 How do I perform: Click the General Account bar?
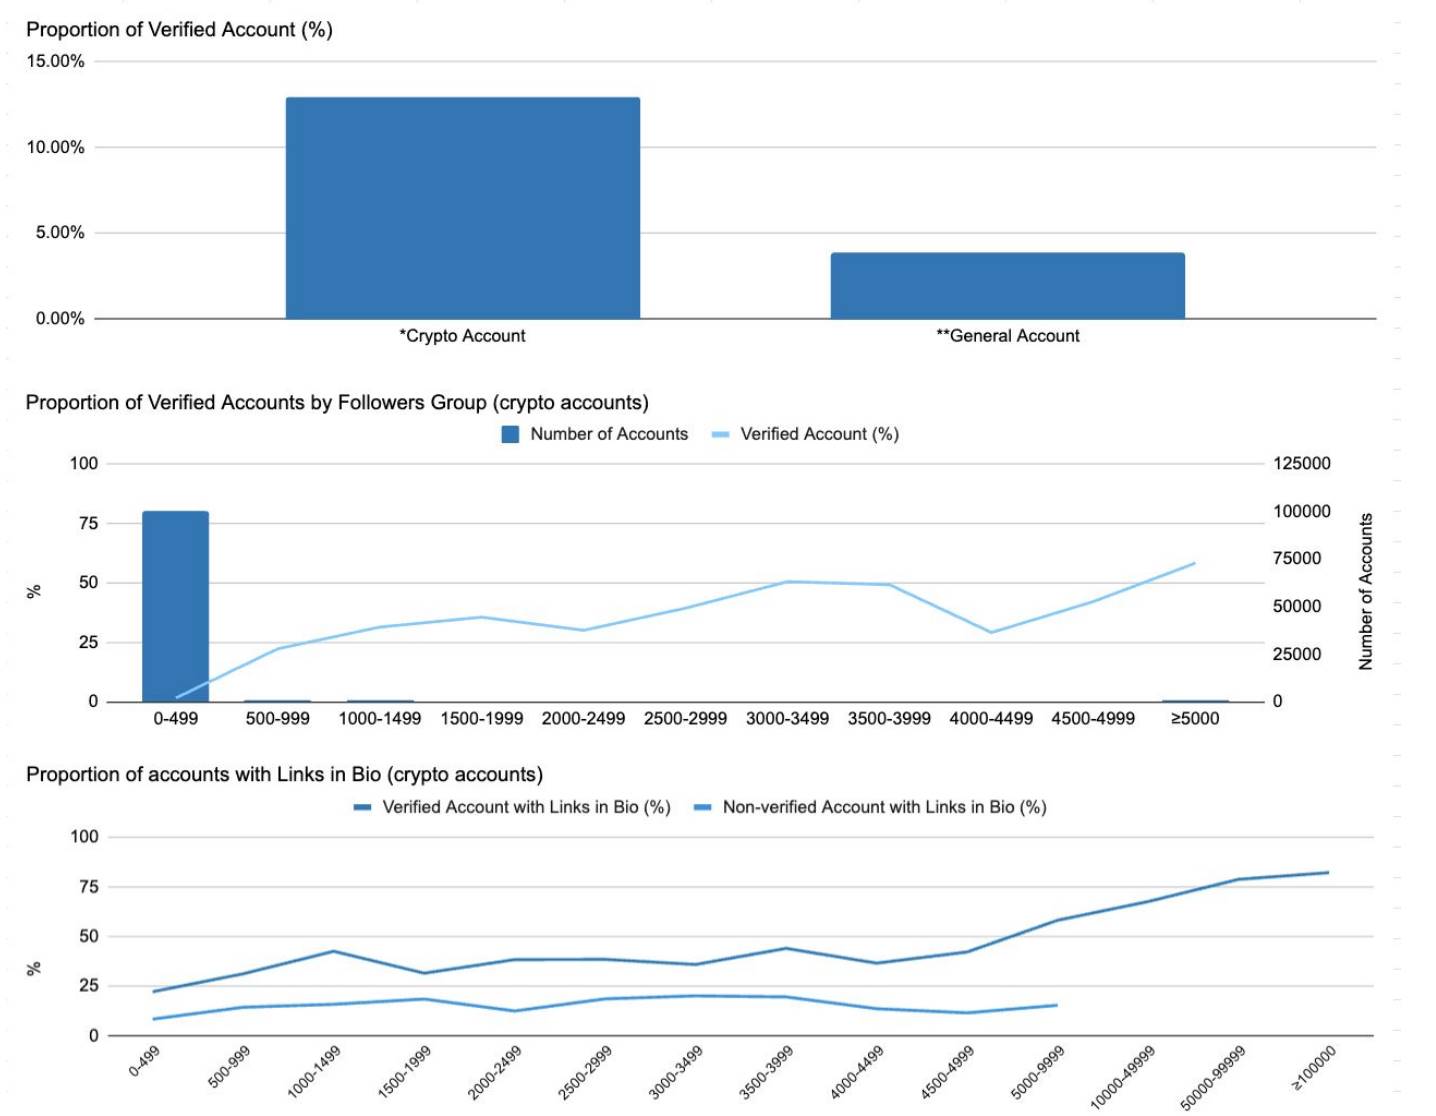pyautogui.click(x=1007, y=286)
